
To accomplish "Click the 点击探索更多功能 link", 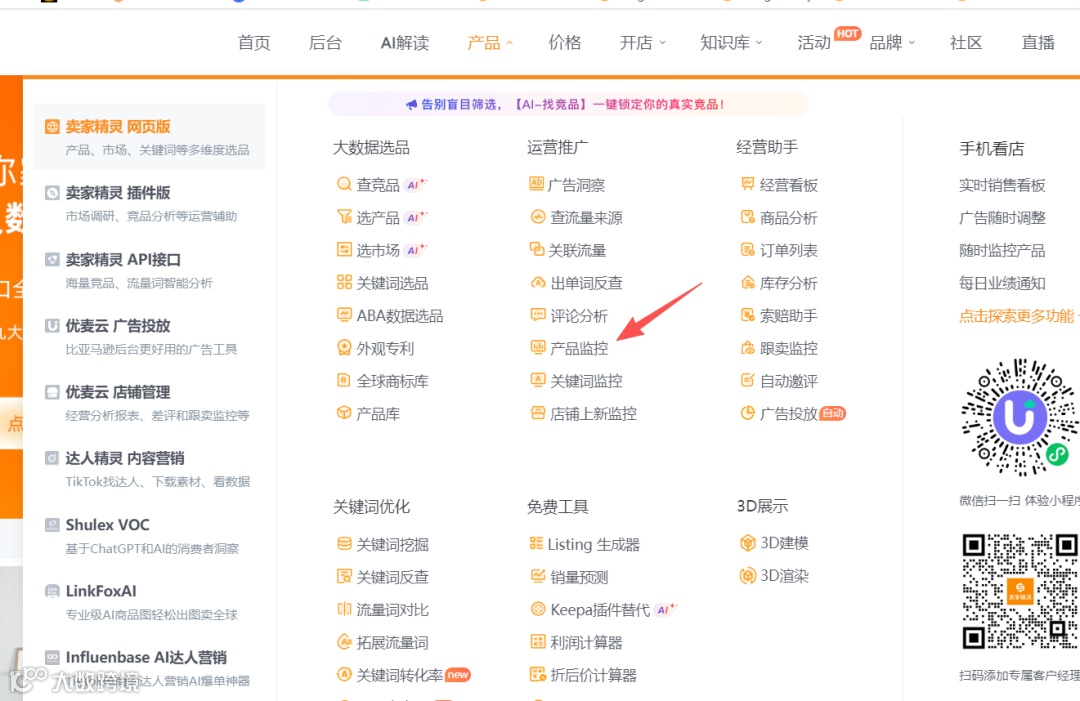I will coord(1016,316).
